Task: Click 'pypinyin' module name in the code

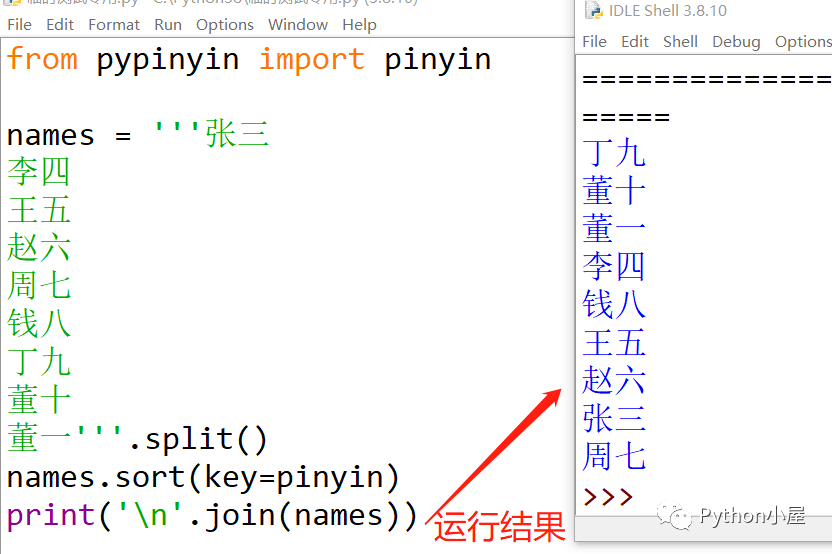Action: coord(168,59)
